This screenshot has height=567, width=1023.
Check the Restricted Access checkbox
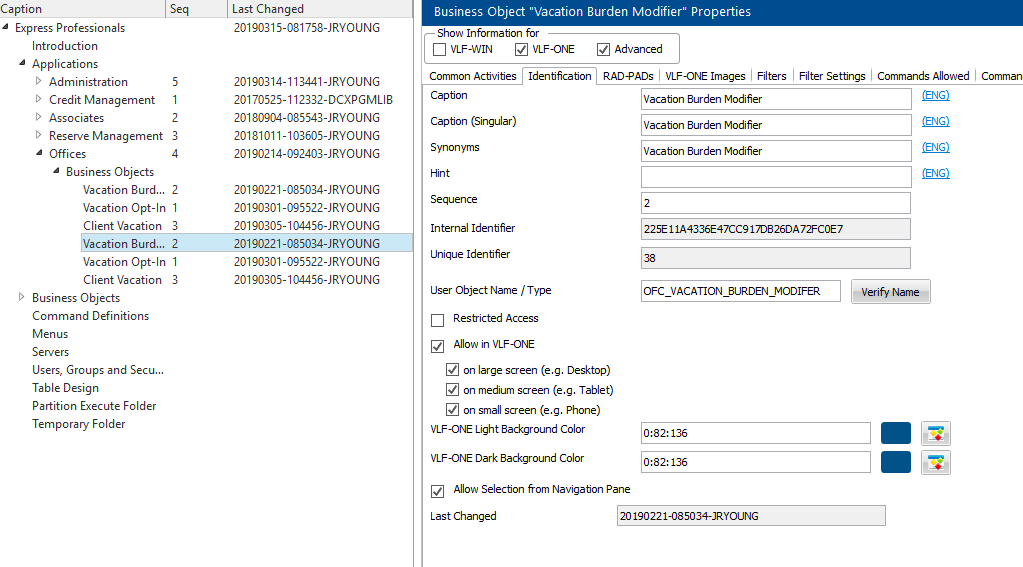437,320
